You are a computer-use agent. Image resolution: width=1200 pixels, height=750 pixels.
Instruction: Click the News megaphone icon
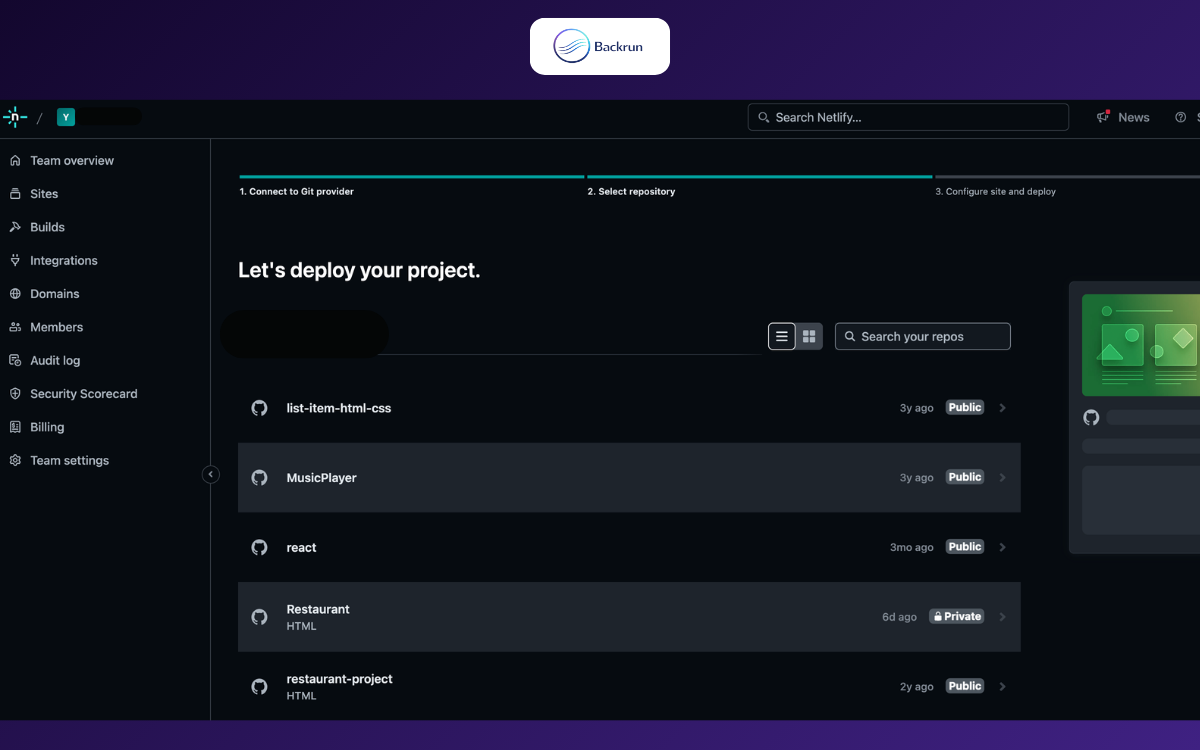1103,117
